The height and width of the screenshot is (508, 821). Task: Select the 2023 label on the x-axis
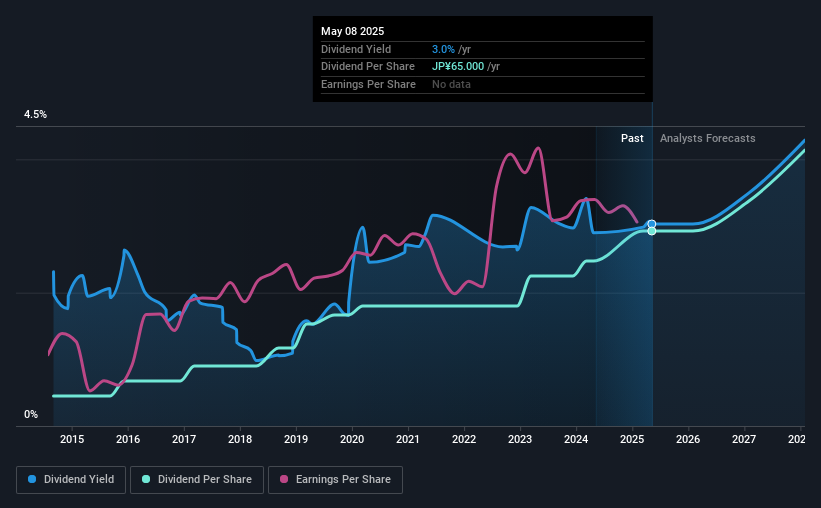coord(520,439)
